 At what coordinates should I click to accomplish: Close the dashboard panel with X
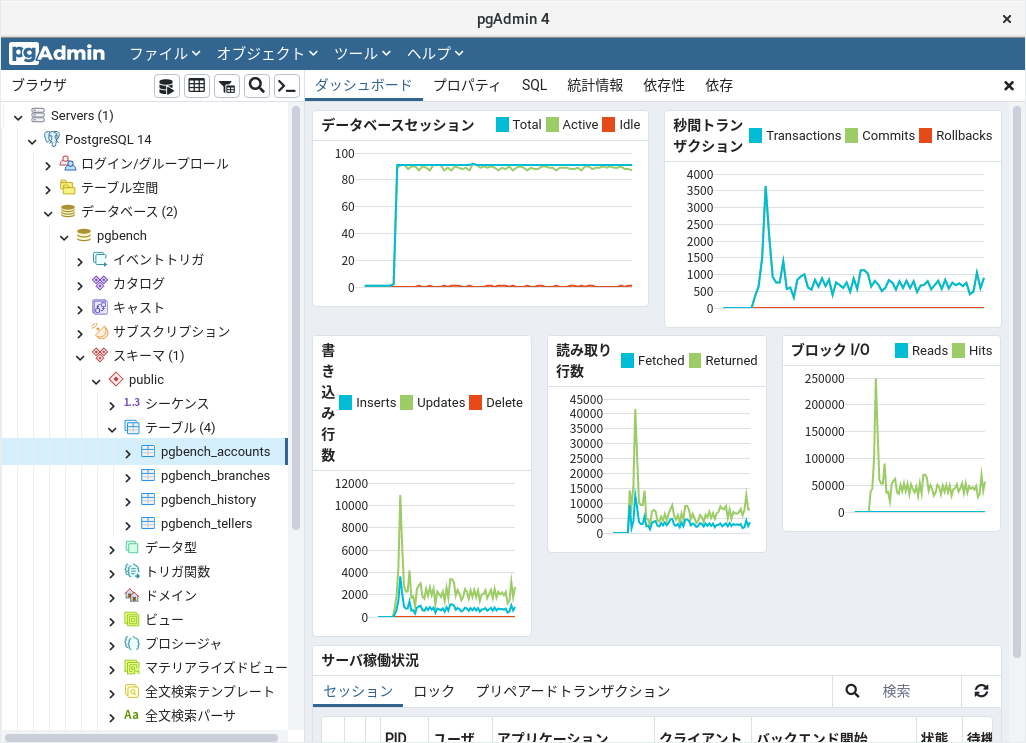point(1009,86)
